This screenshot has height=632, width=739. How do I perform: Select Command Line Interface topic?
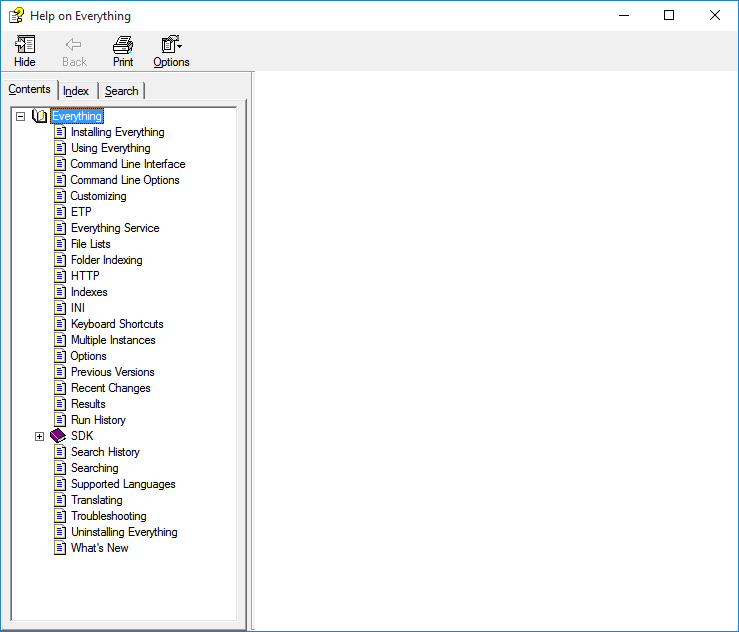[128, 164]
